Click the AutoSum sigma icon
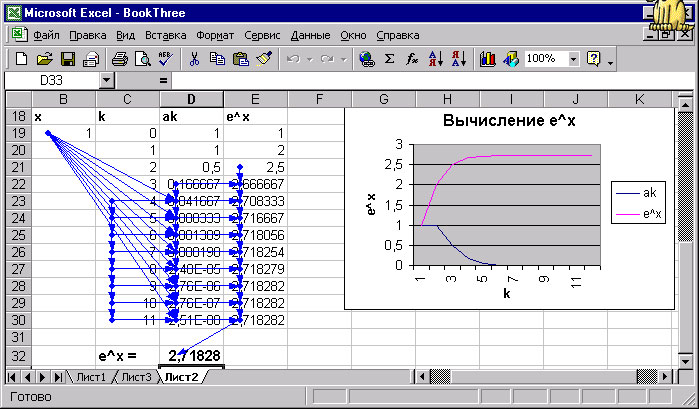The width and height of the screenshot is (699, 409). pyautogui.click(x=390, y=59)
